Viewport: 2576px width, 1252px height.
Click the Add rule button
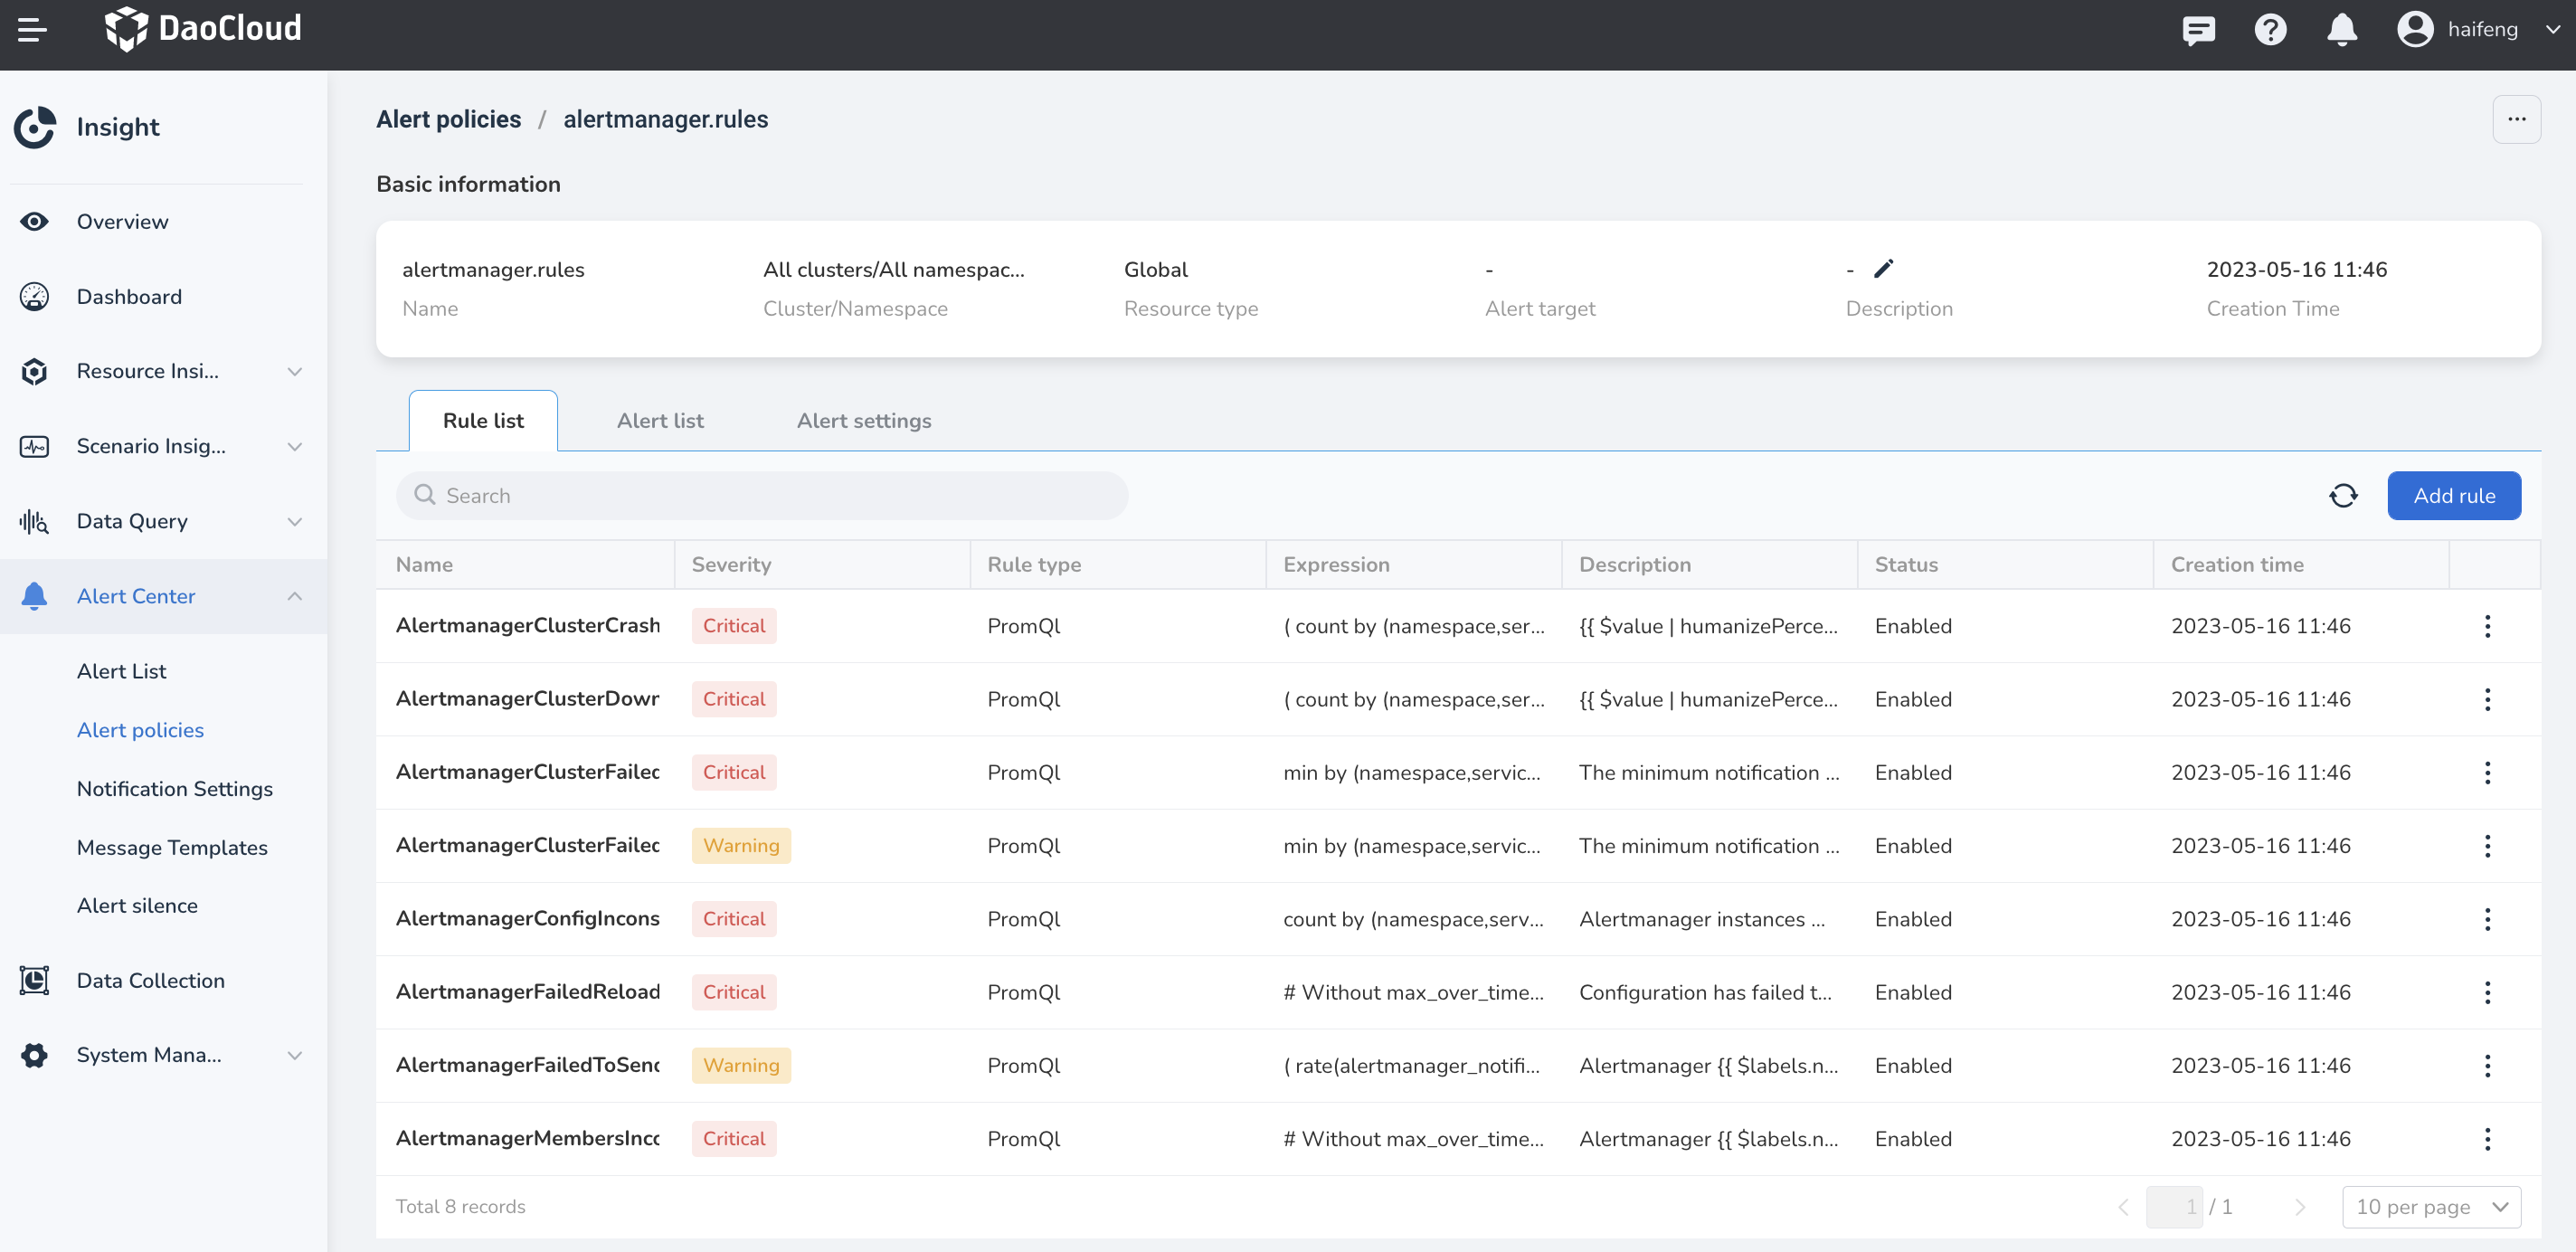click(x=2454, y=496)
